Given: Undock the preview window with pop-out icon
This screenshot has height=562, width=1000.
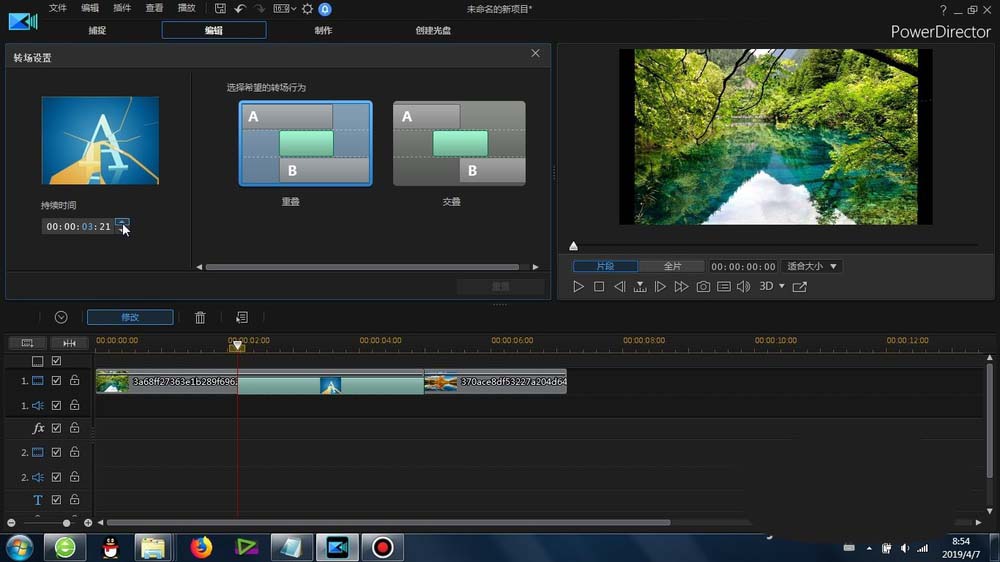Looking at the screenshot, I should pos(799,287).
